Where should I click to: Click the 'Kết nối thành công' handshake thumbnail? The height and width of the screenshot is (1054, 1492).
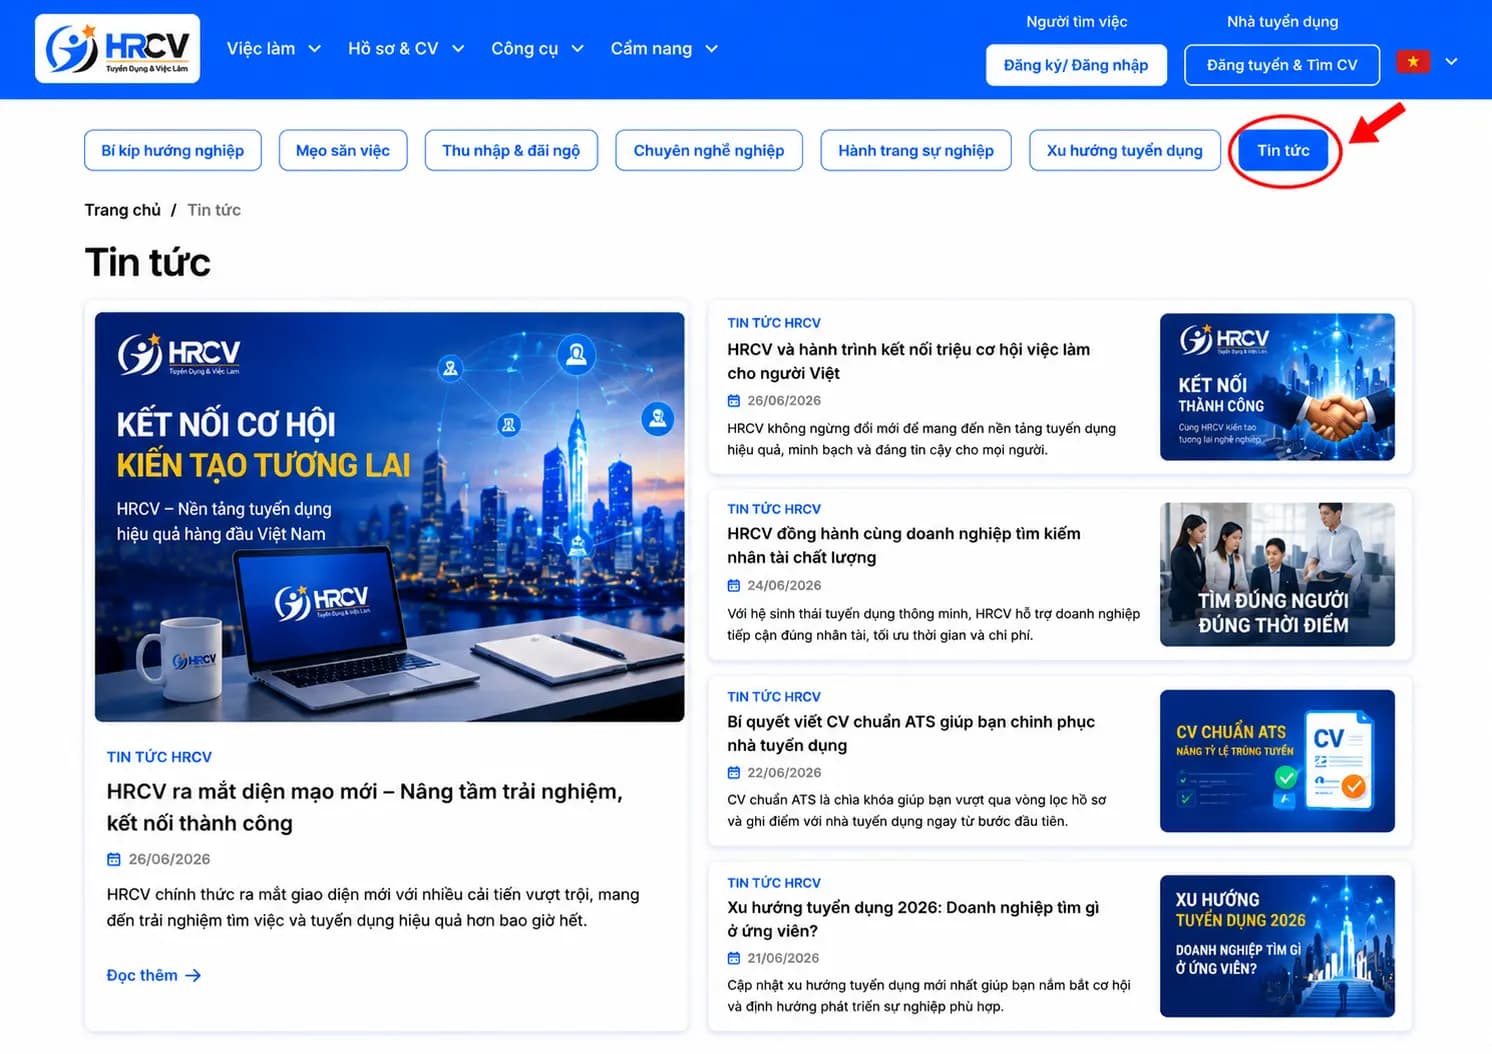pos(1277,387)
